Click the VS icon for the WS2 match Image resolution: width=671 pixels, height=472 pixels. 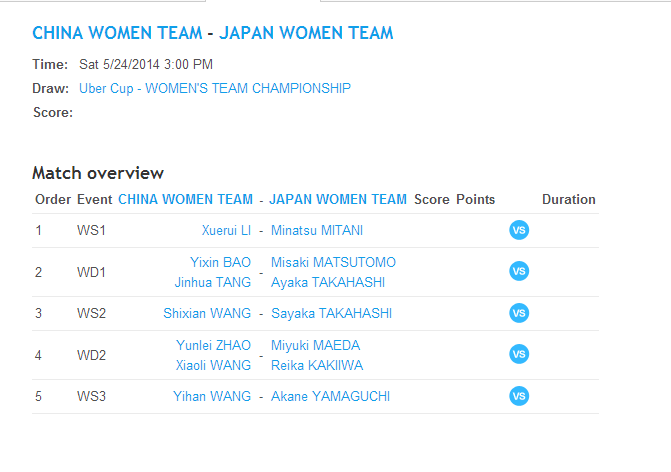tap(519, 313)
